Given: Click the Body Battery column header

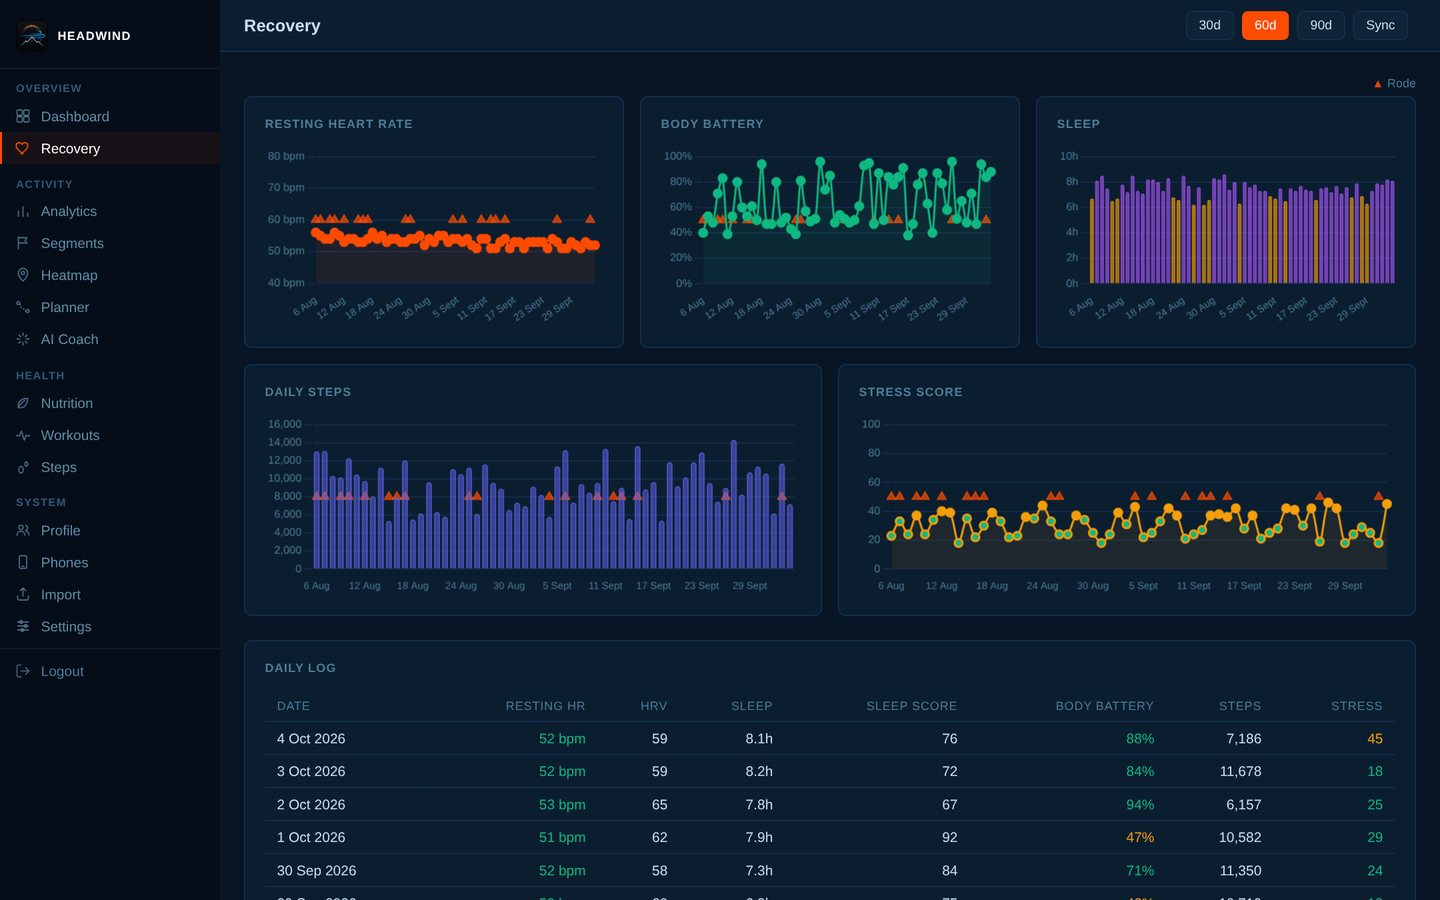Looking at the screenshot, I should pos(1104,706).
